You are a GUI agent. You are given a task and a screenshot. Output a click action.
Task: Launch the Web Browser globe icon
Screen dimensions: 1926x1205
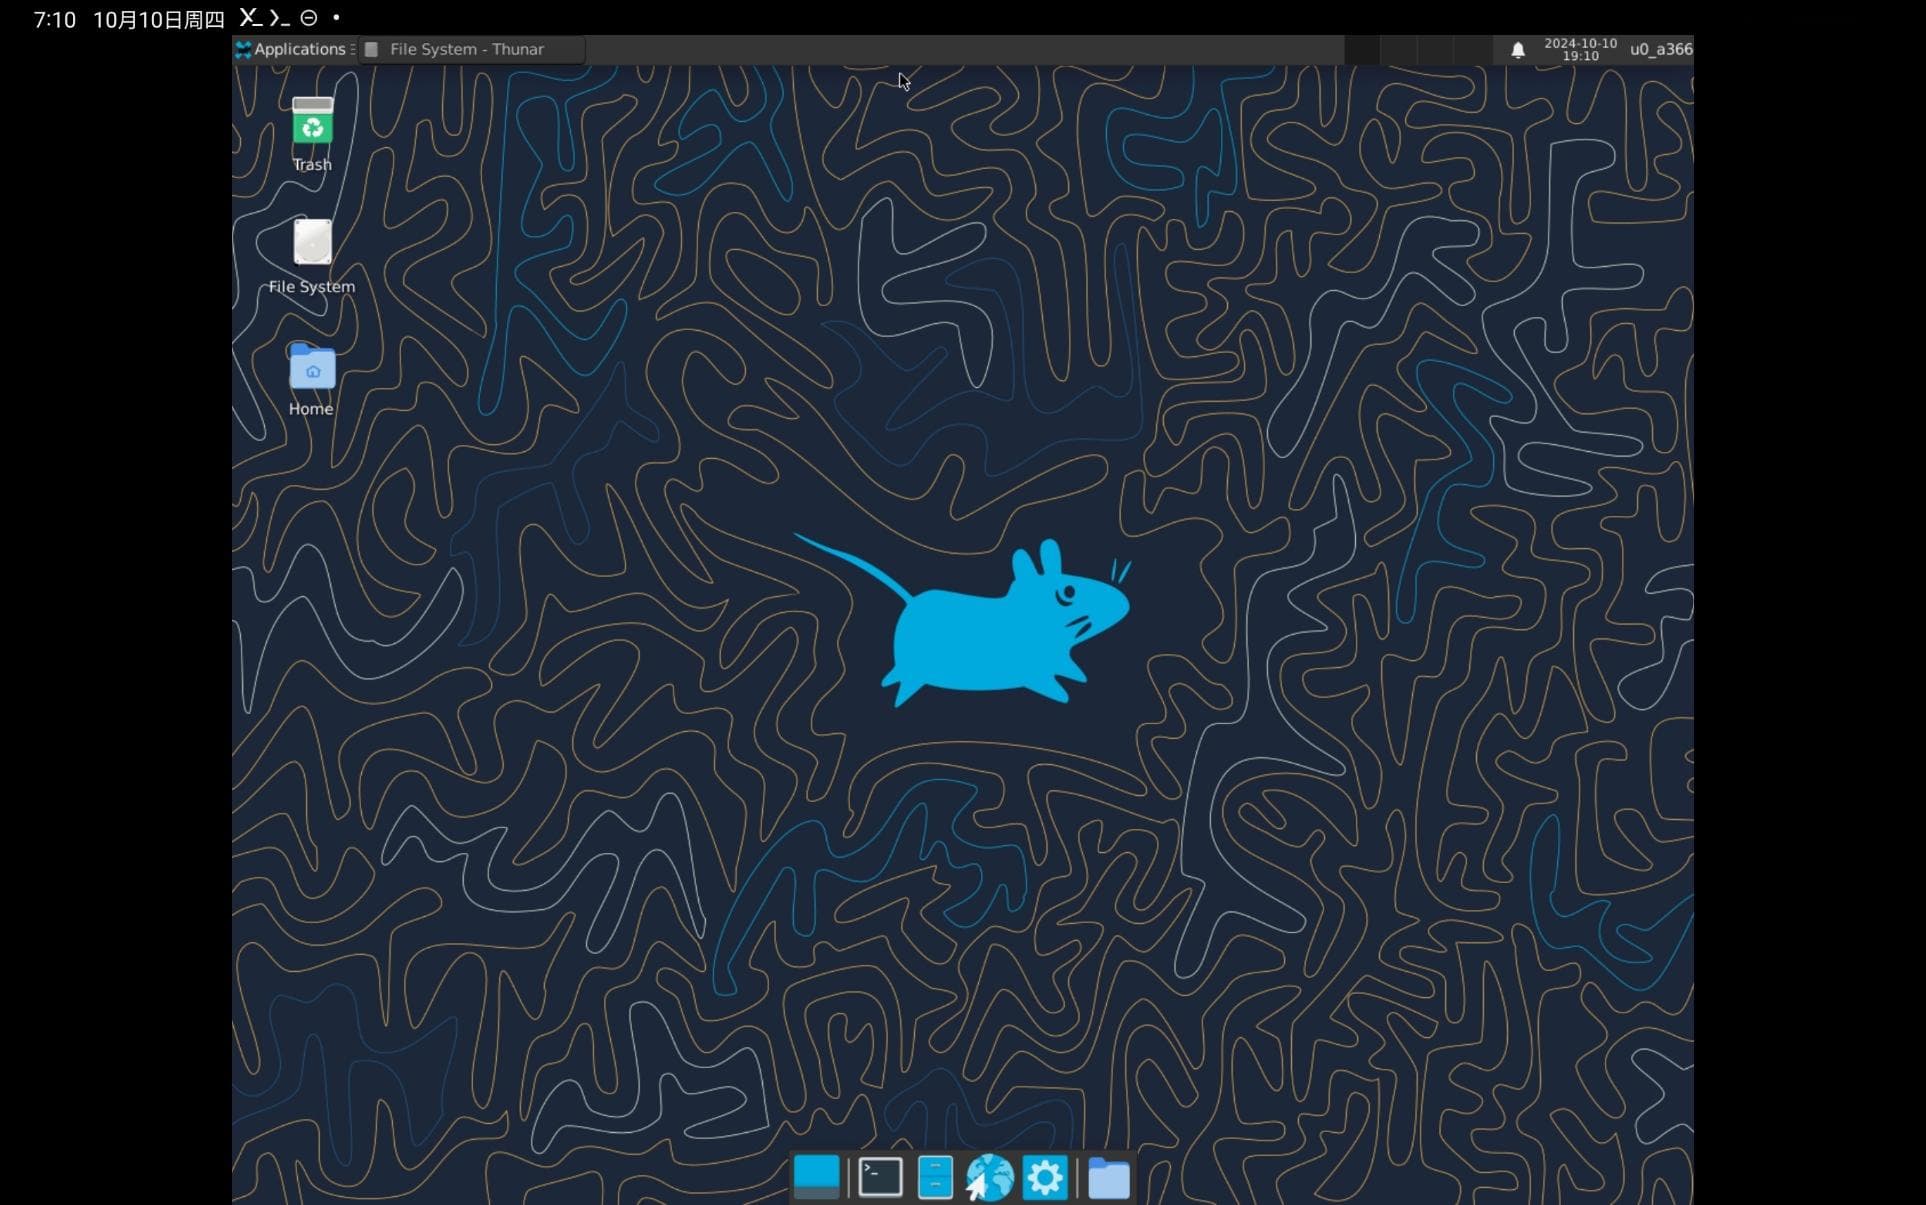[x=990, y=1177]
